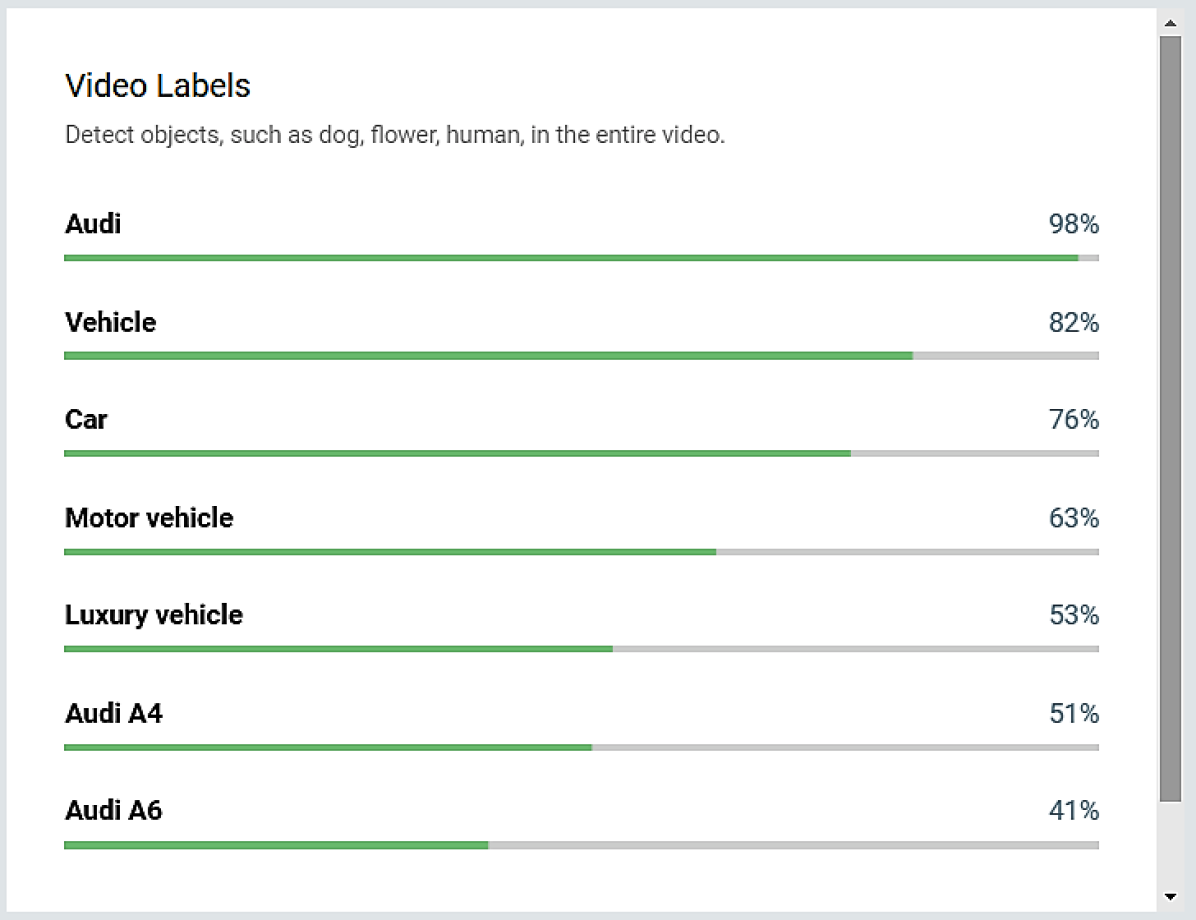Click the scrollbar down arrow

click(x=1170, y=896)
